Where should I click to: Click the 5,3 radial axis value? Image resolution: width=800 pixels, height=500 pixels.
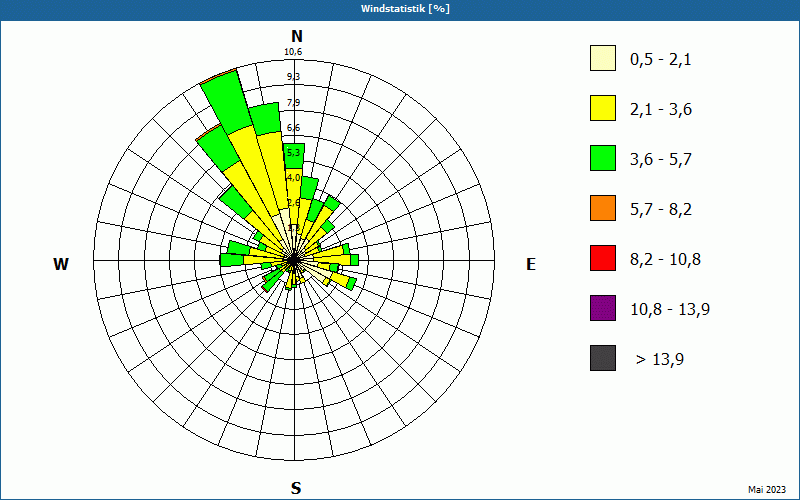293,153
